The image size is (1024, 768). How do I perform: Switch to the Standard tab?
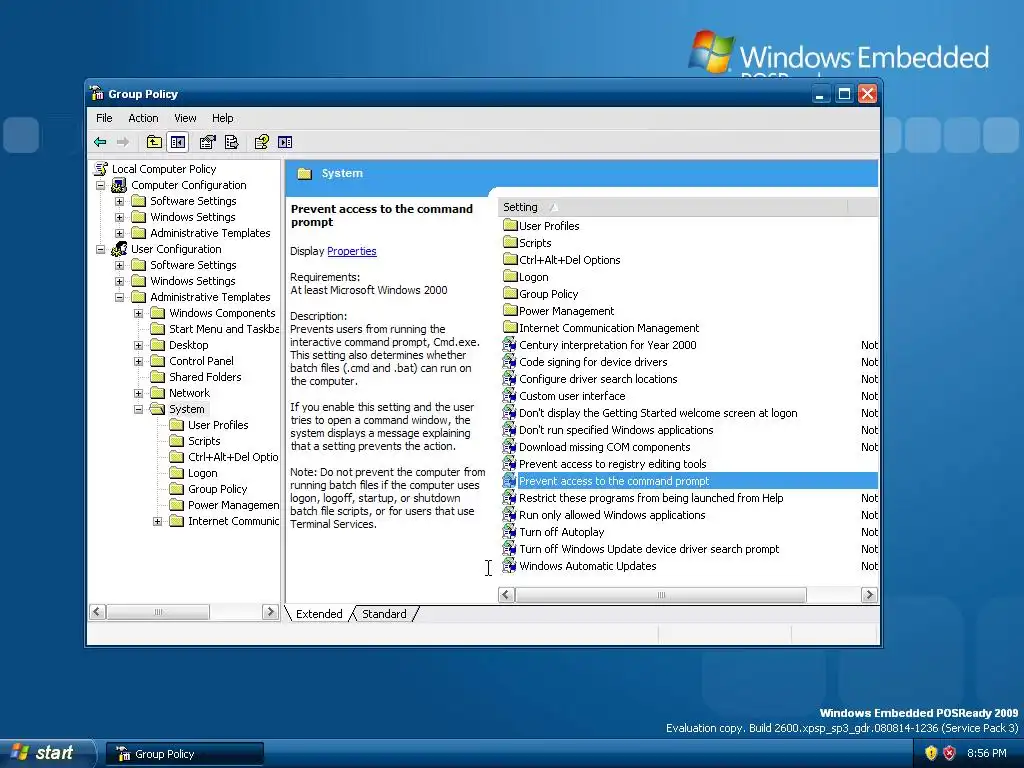(384, 614)
